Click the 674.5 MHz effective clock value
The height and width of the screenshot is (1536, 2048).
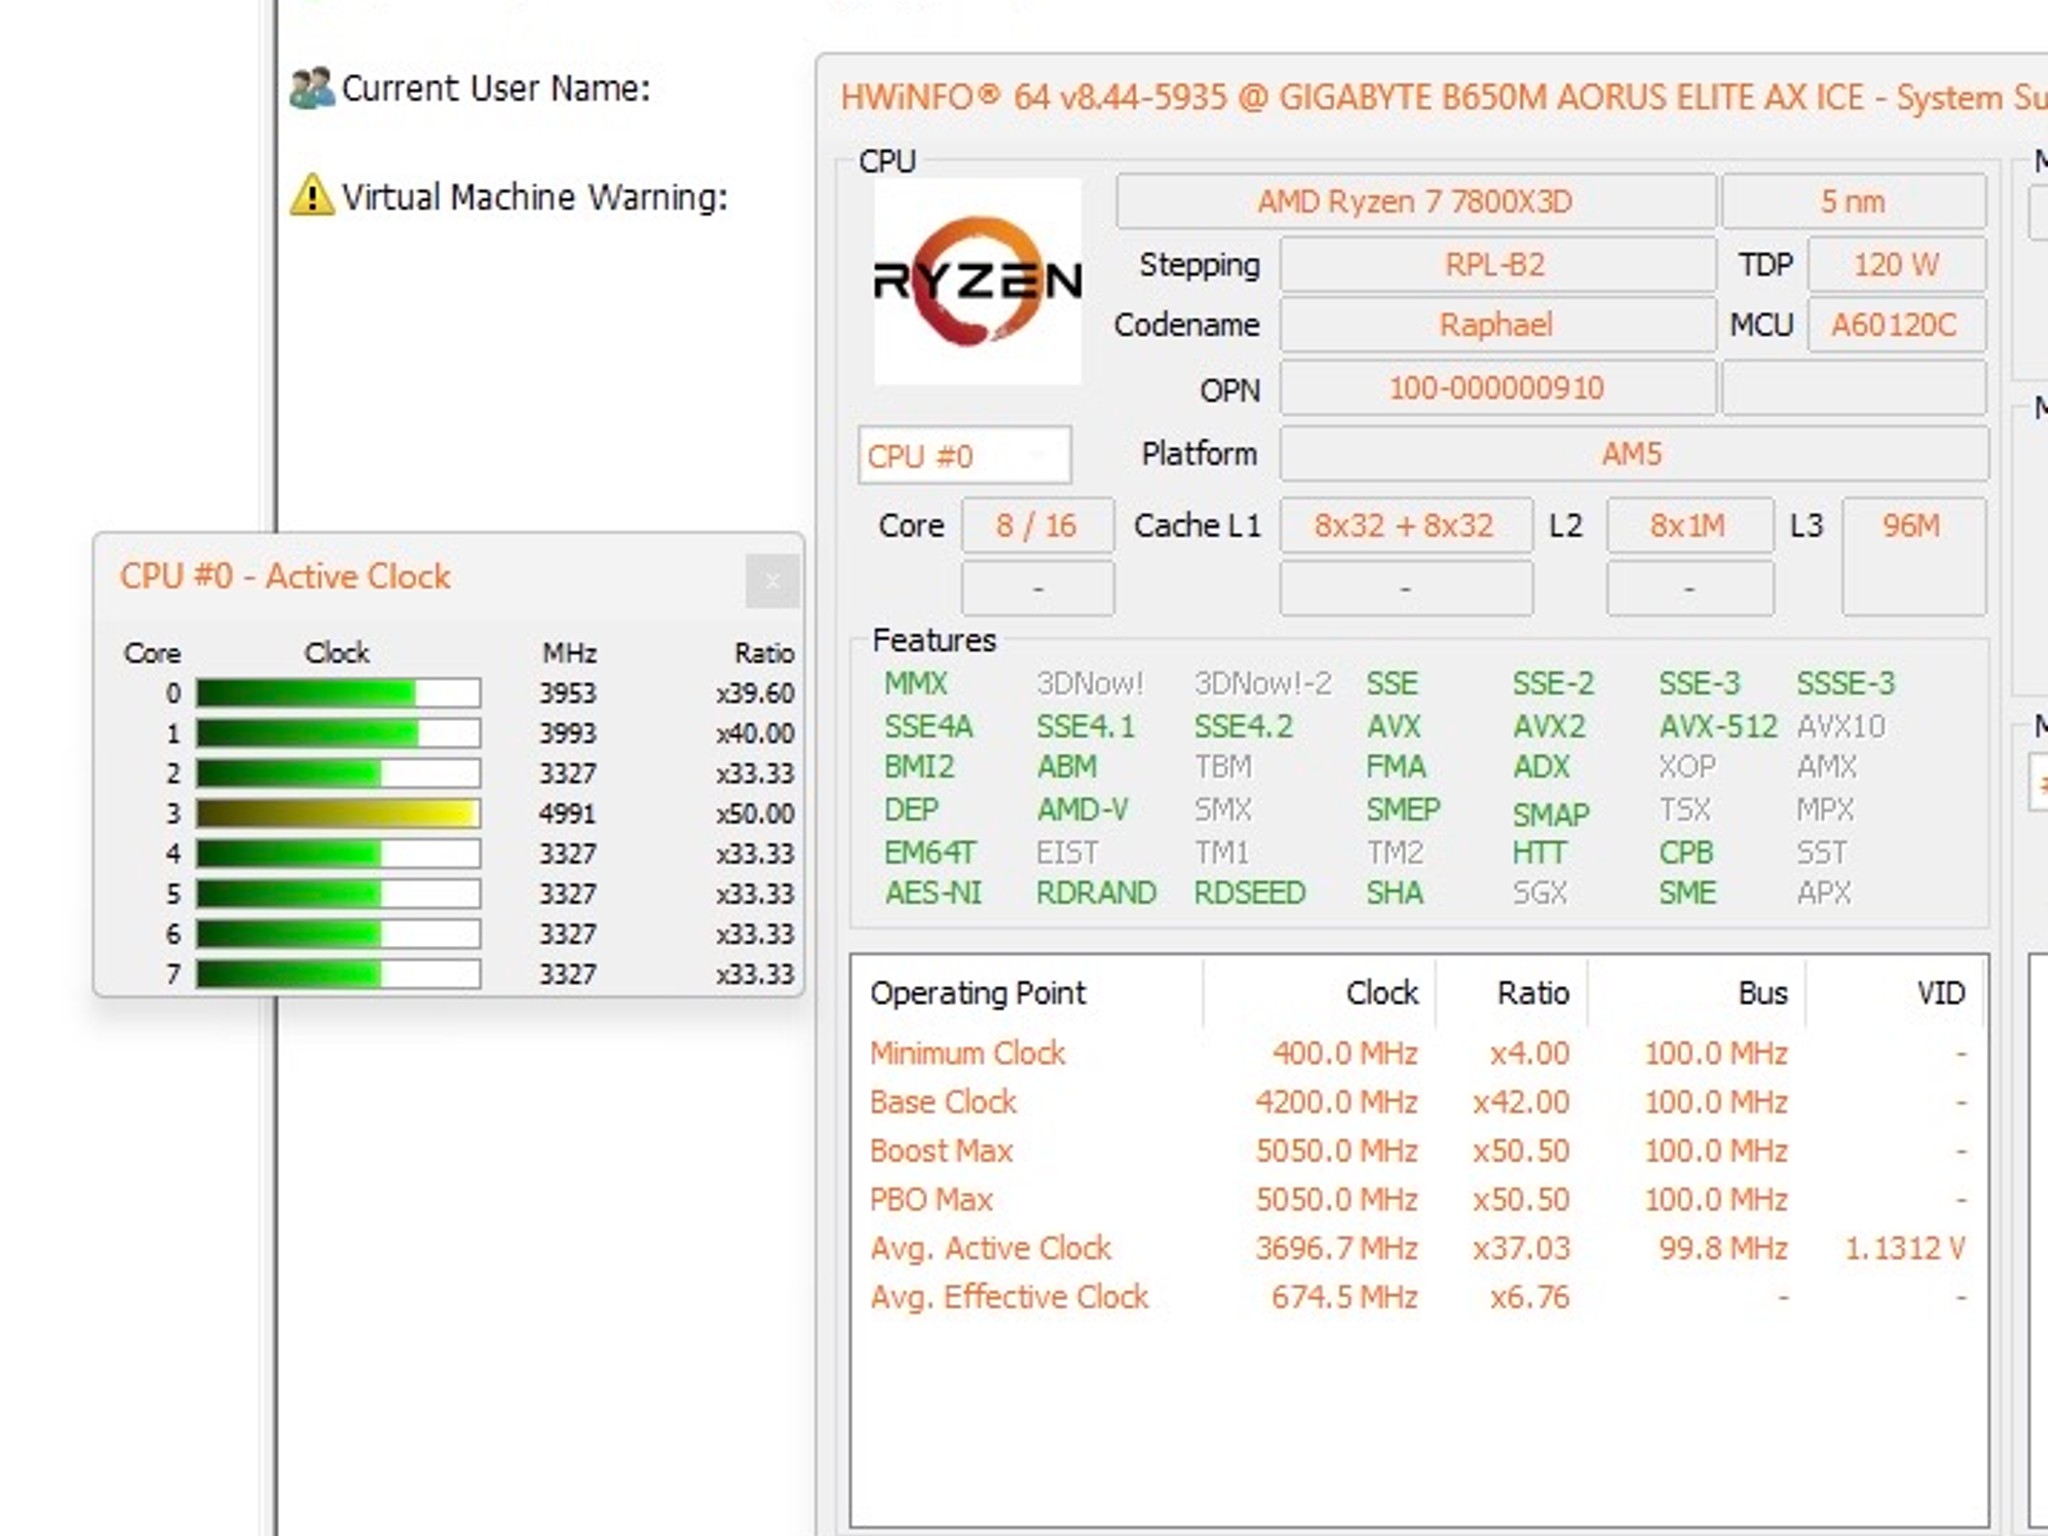pos(1344,1298)
